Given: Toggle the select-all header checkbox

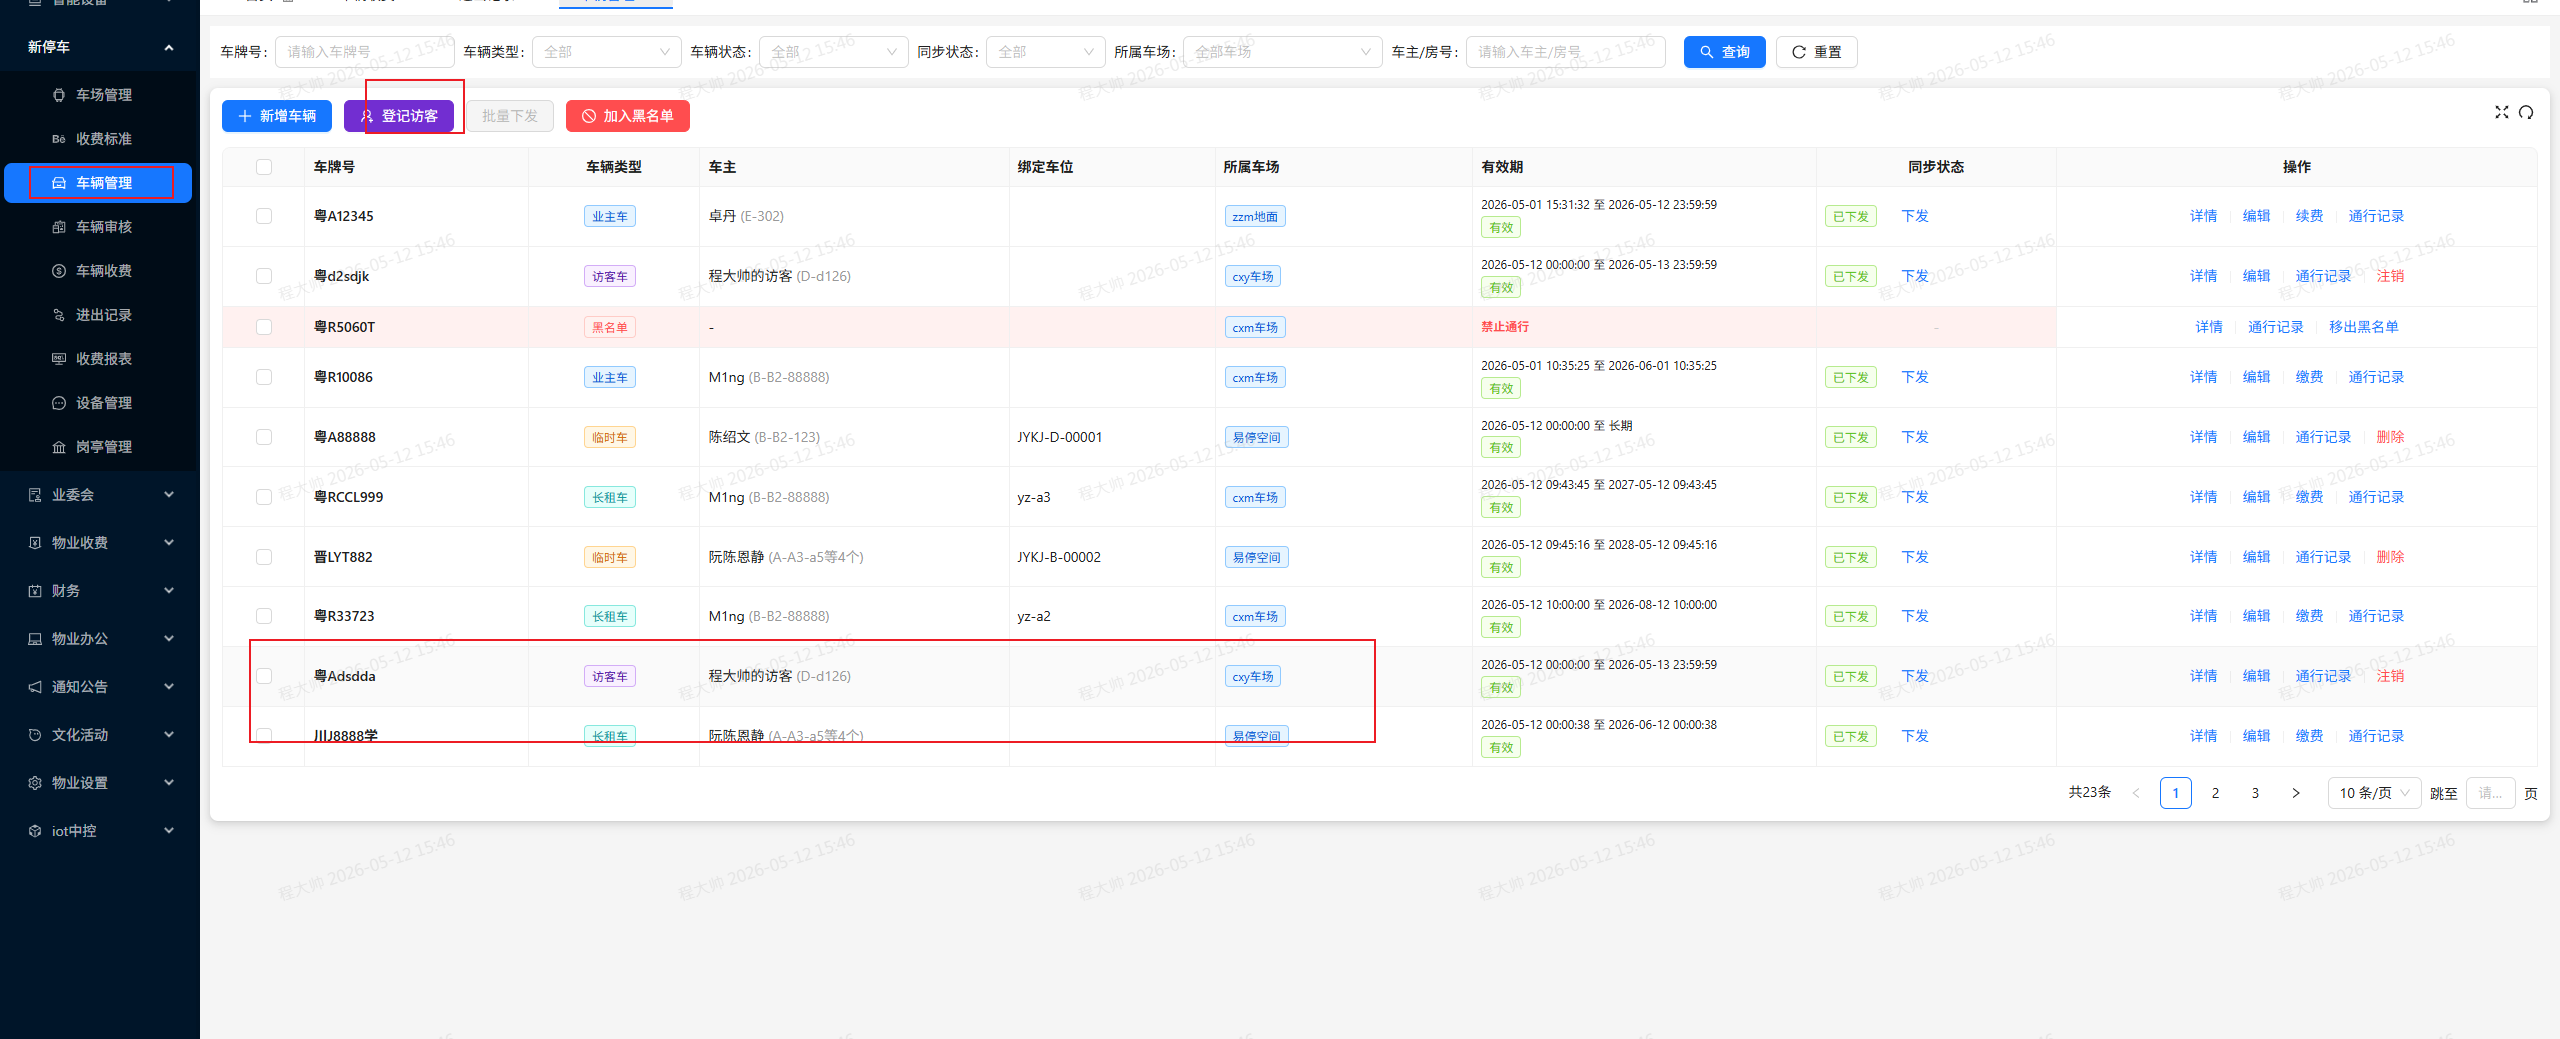Looking at the screenshot, I should pyautogui.click(x=264, y=167).
